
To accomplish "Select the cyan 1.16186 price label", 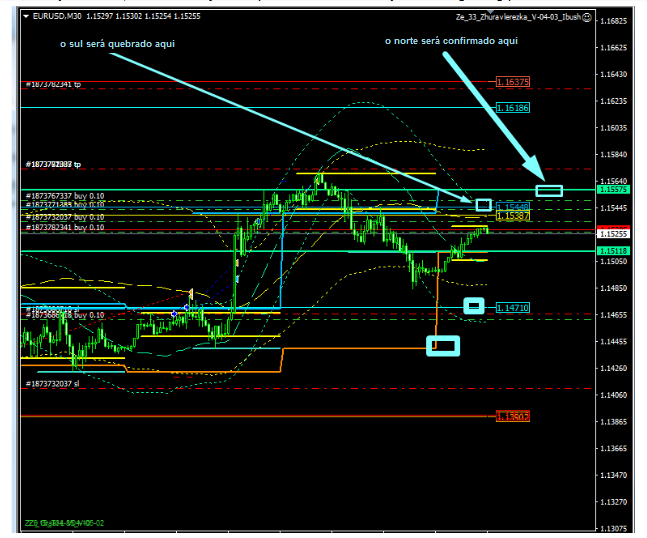I will (513, 107).
